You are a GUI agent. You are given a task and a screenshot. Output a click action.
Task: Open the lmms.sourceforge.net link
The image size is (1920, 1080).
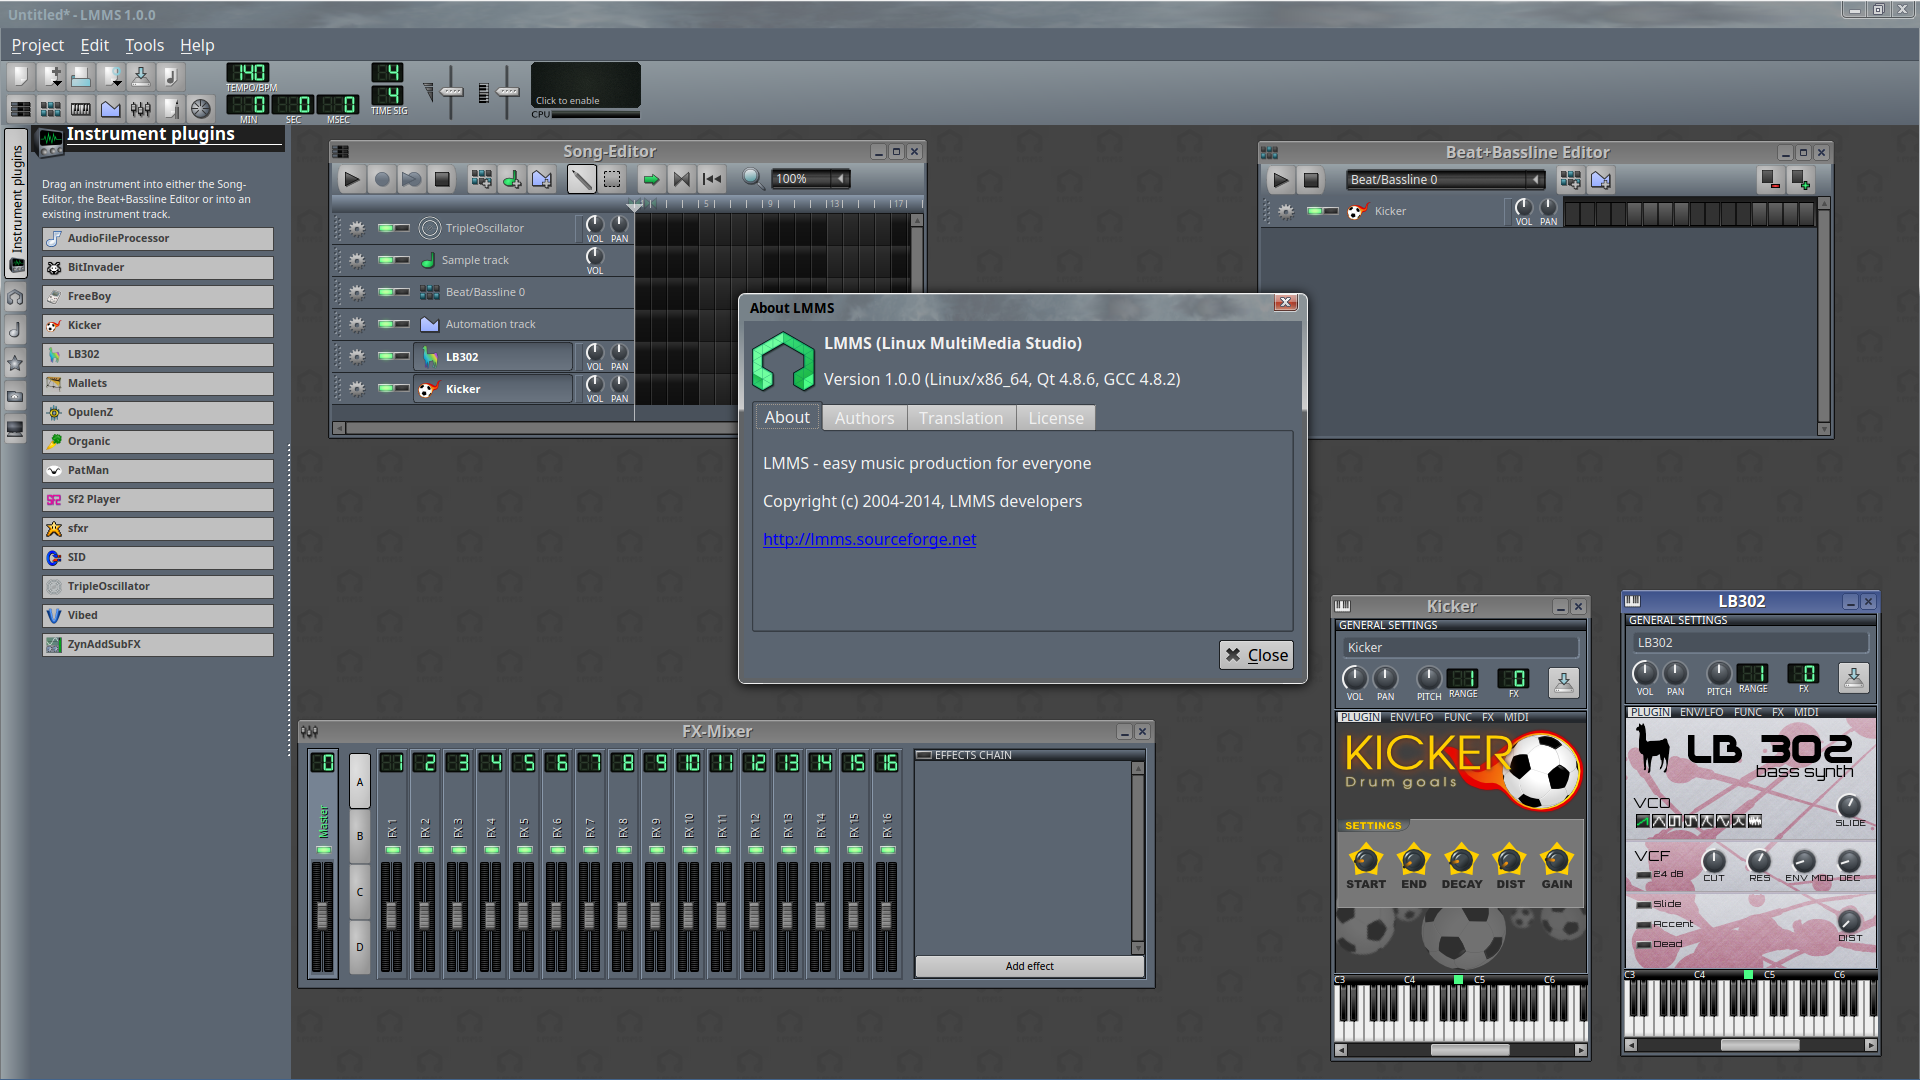pos(869,539)
